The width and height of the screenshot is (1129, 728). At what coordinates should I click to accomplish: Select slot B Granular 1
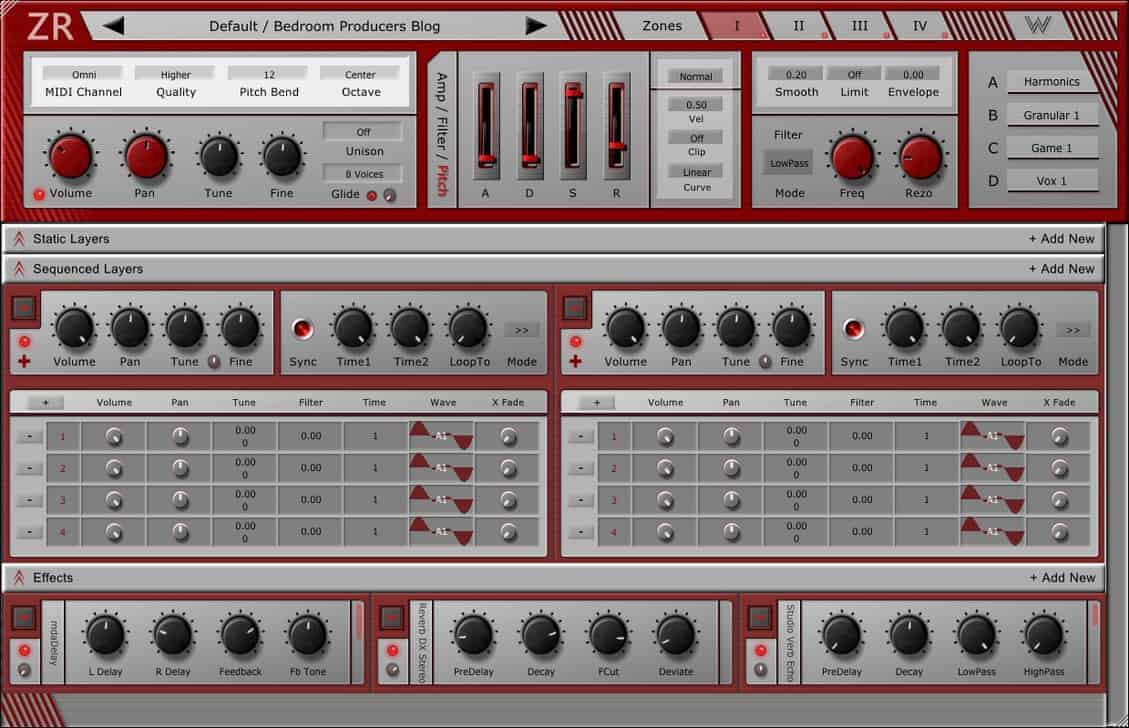[1051, 114]
